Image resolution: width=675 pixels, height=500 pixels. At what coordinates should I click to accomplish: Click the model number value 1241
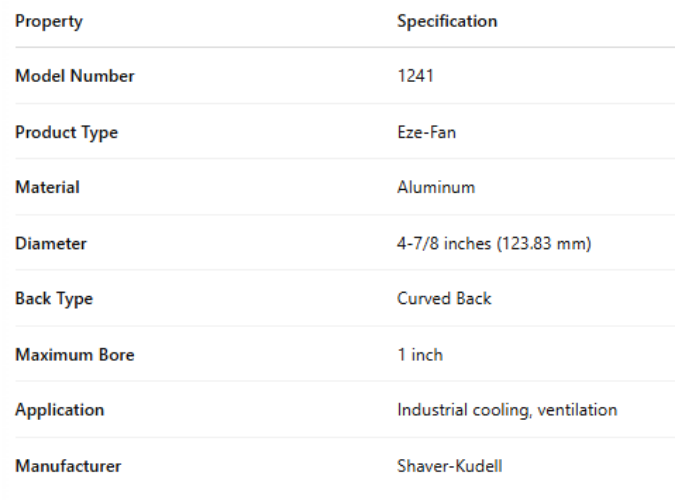(x=415, y=76)
